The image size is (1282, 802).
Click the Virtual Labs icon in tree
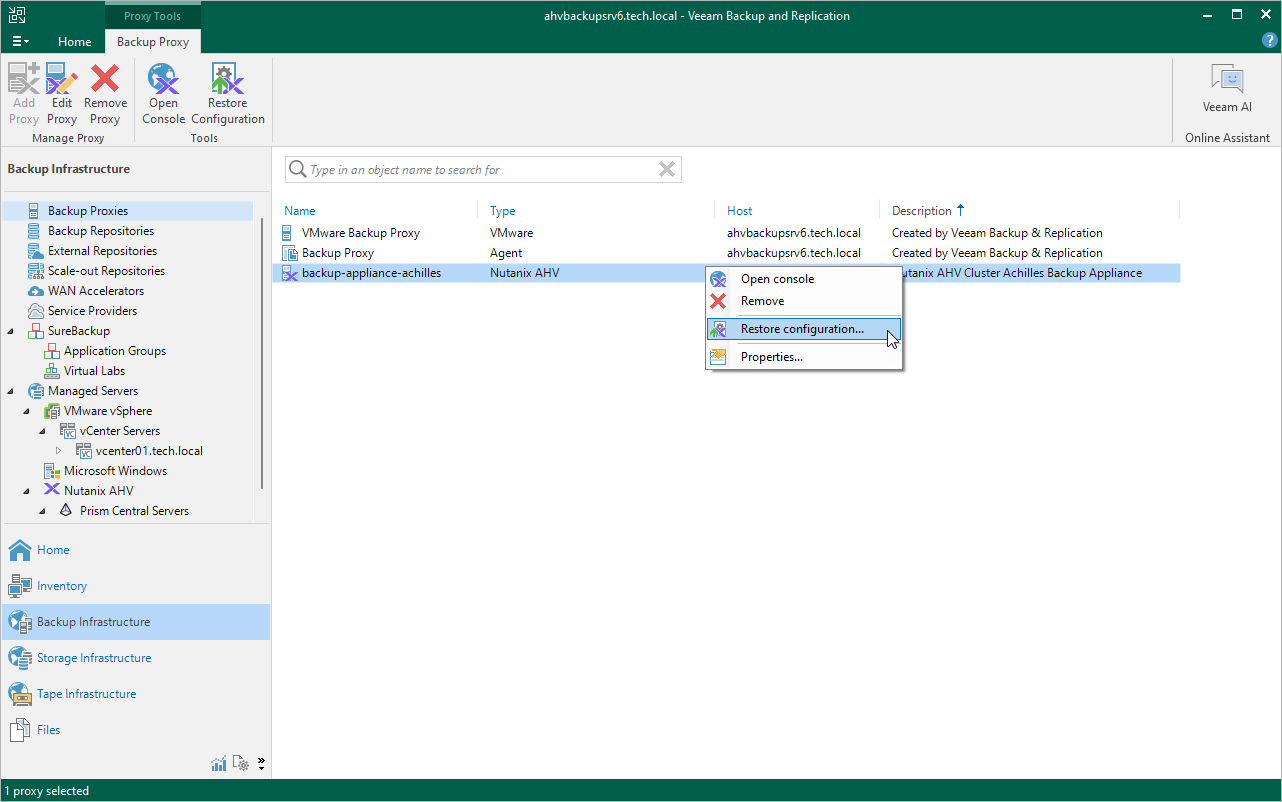point(52,371)
